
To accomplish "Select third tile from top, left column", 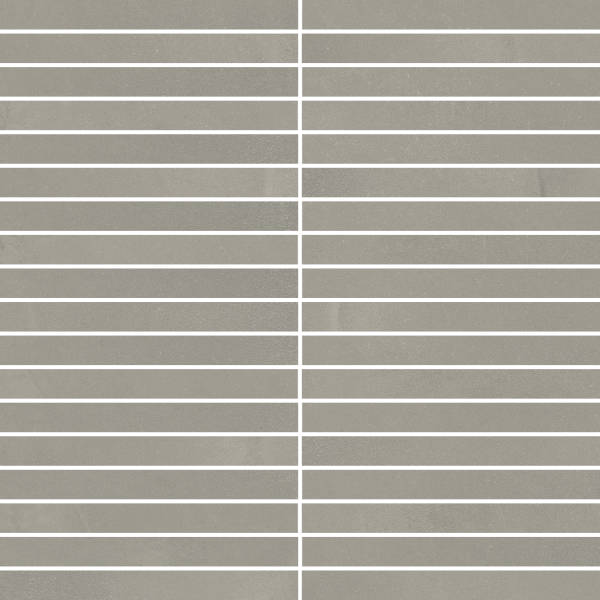I will click(150, 82).
